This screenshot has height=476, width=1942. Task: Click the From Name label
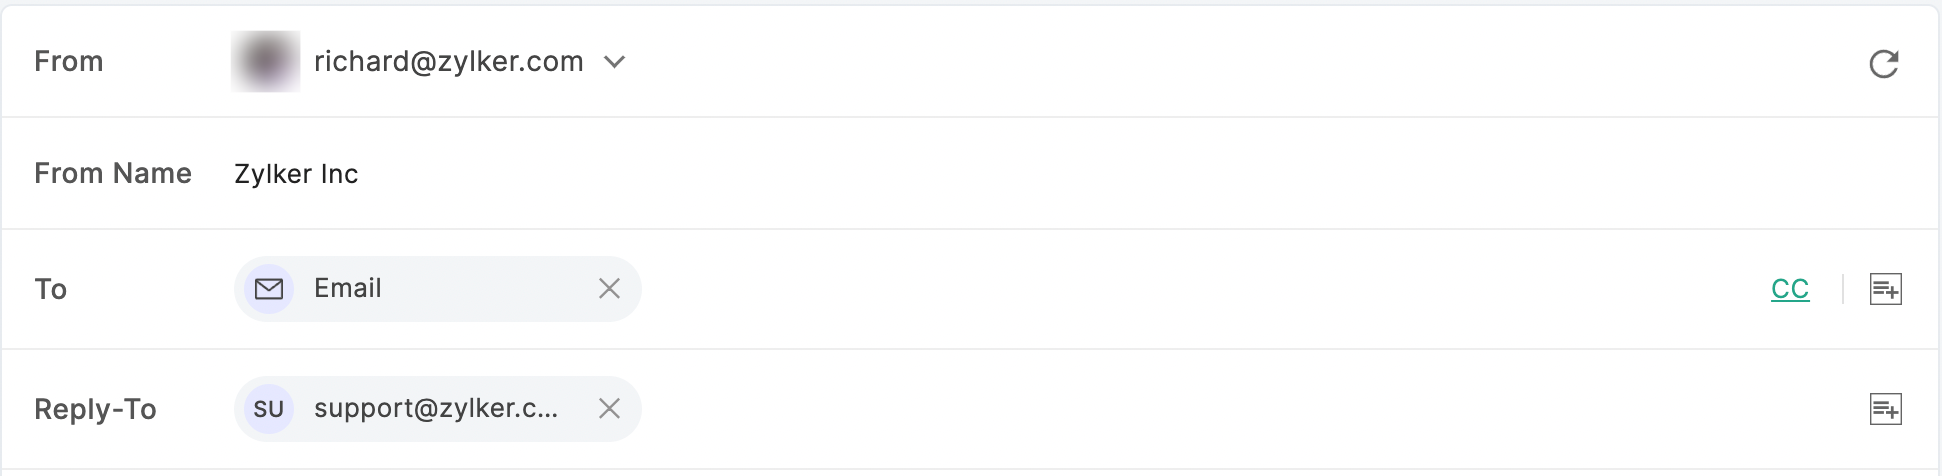(x=113, y=174)
